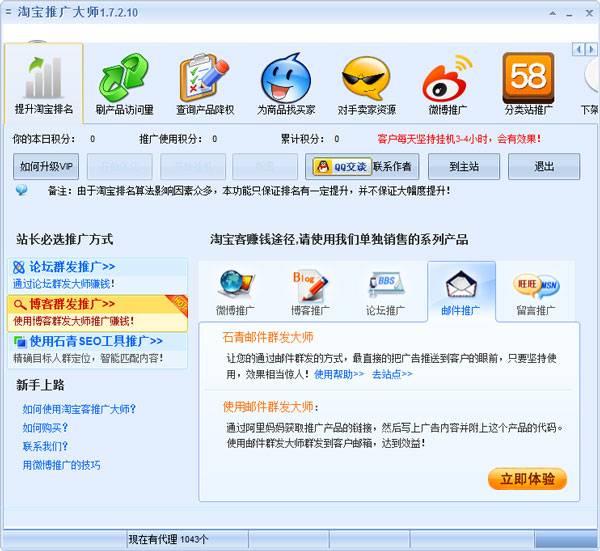The height and width of the screenshot is (551, 600).
Task: Open the 留言推广 tab
Action: (537, 290)
